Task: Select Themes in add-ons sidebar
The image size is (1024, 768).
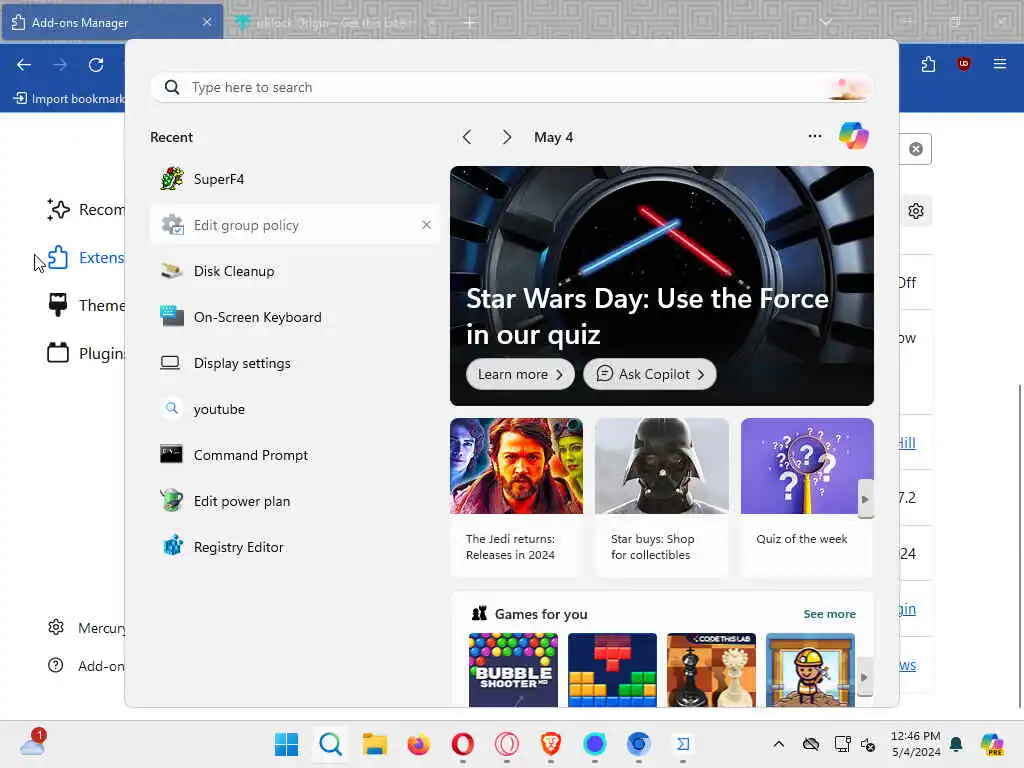Action: tap(85, 305)
